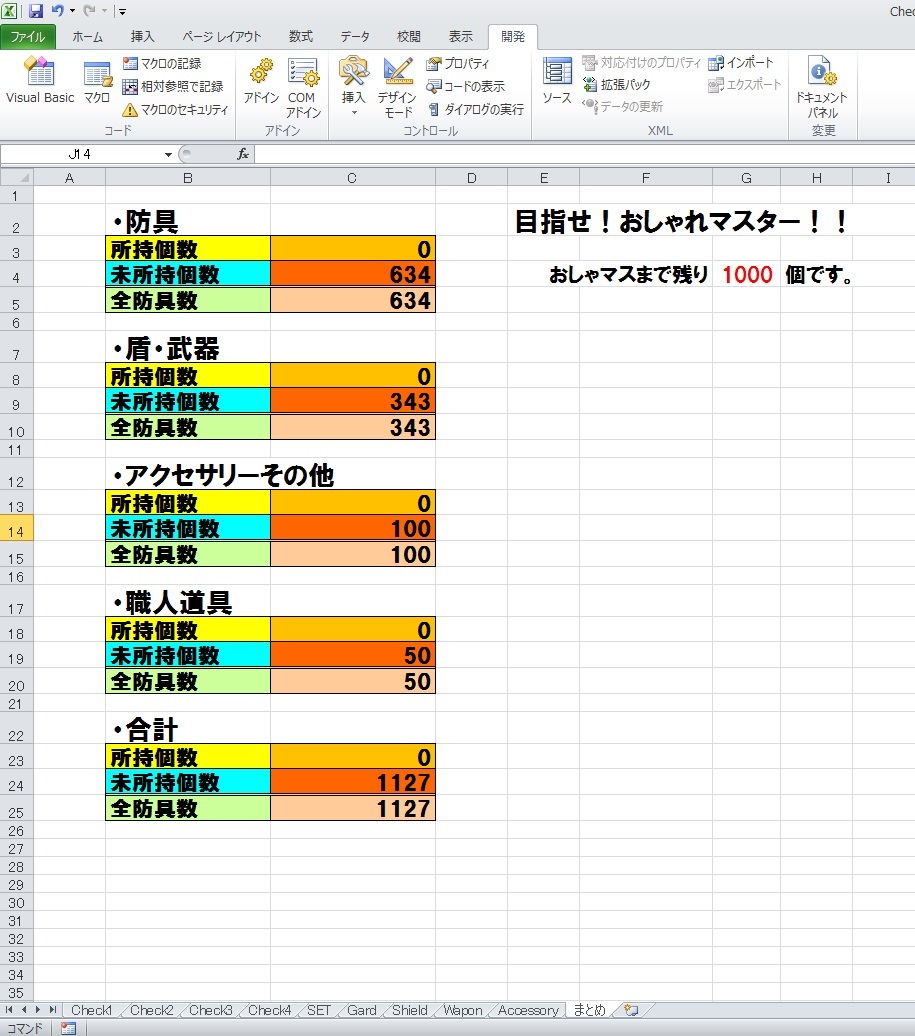
Task: Open the ドキュメントパネル document panel
Action: pyautogui.click(x=821, y=87)
